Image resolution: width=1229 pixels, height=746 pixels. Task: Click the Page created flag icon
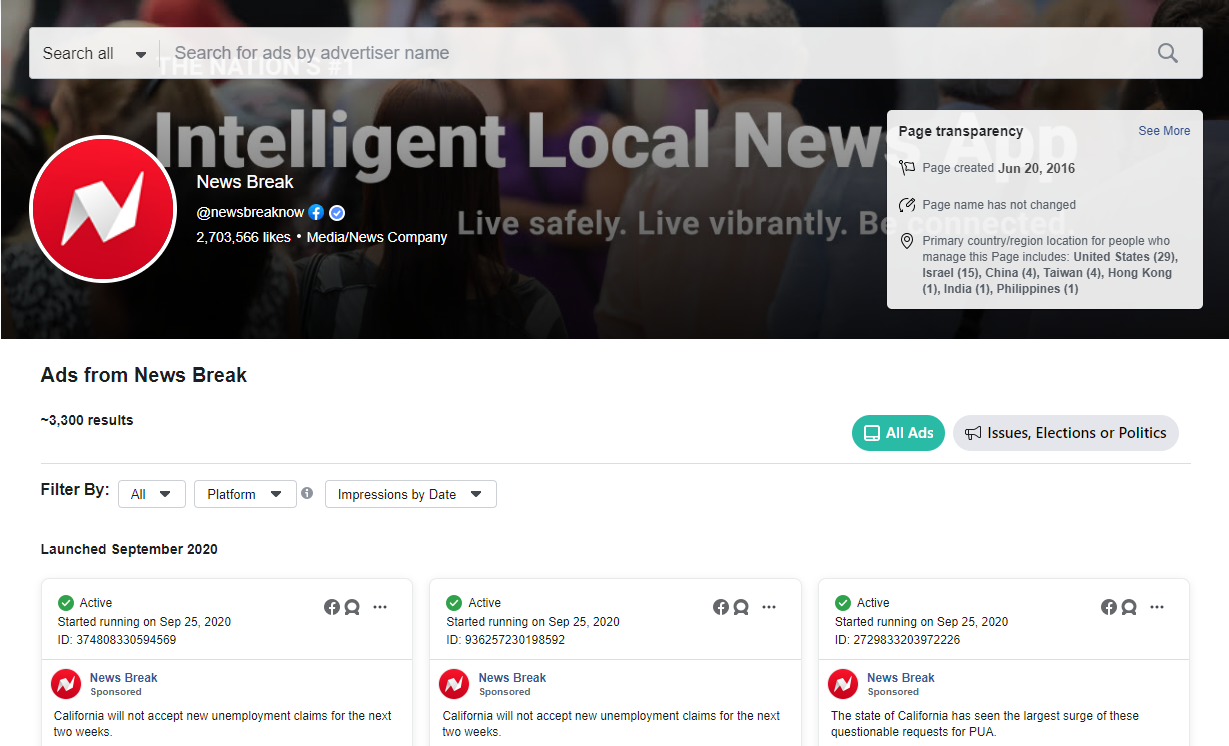[x=907, y=168]
